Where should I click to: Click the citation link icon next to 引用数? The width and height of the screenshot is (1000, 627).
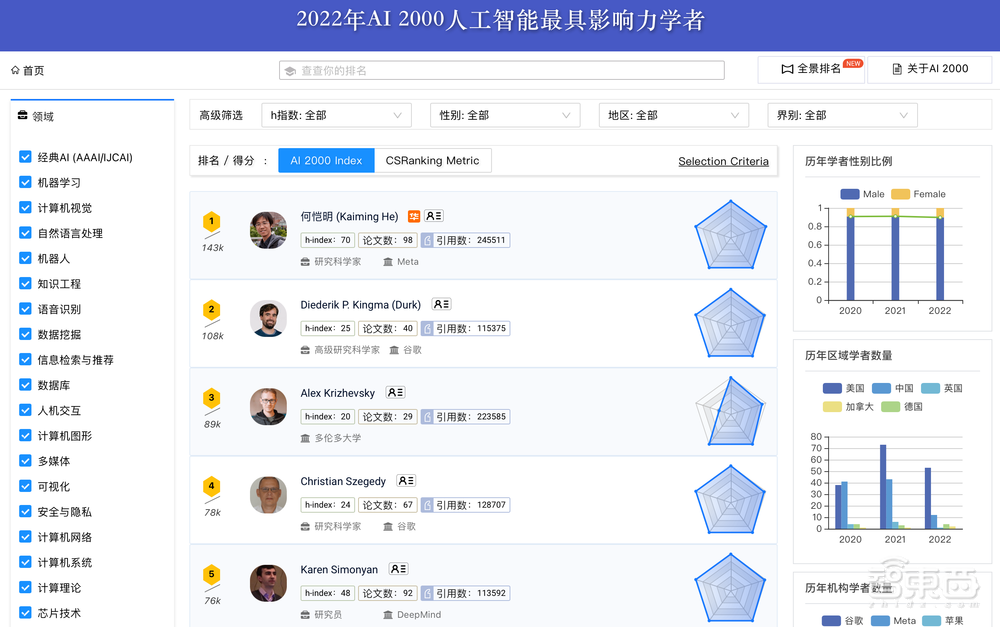(427, 239)
